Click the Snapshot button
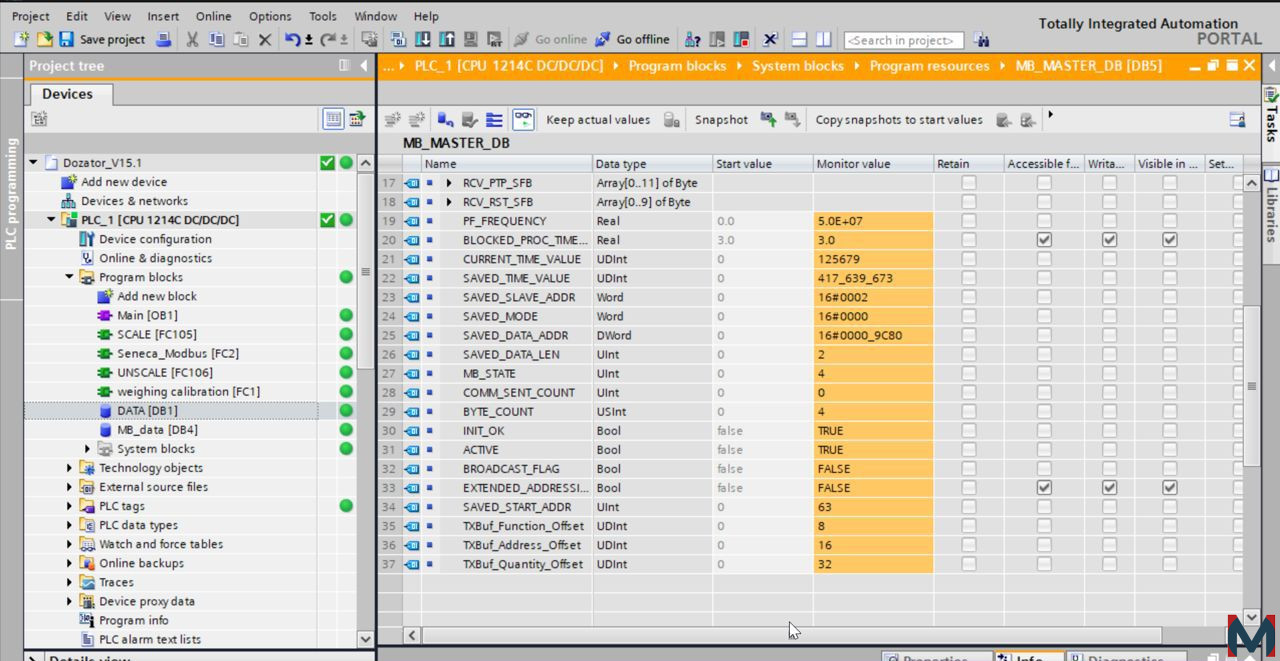The image size is (1280, 661). coord(721,119)
